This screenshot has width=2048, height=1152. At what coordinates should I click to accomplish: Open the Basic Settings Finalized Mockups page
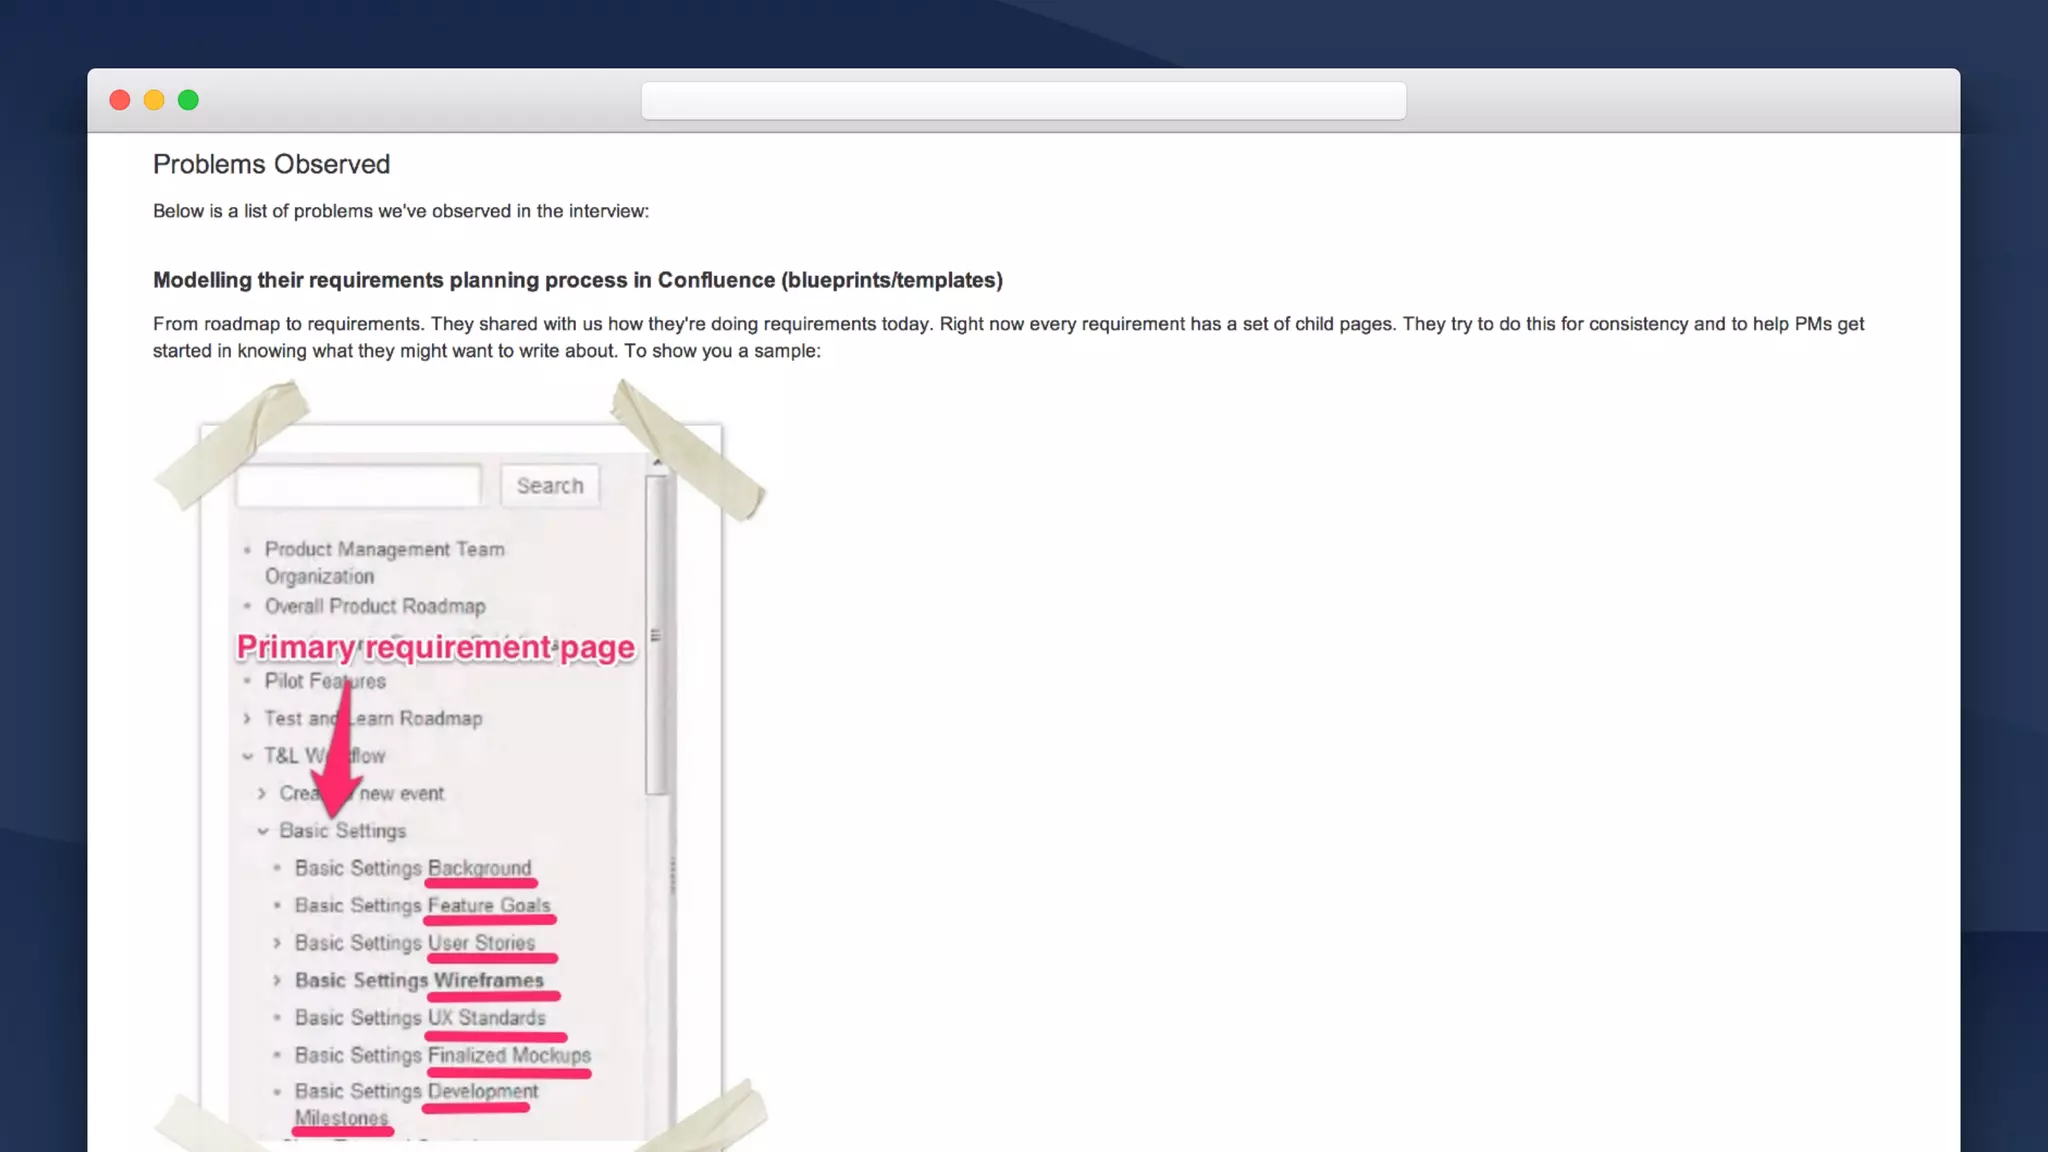(442, 1055)
